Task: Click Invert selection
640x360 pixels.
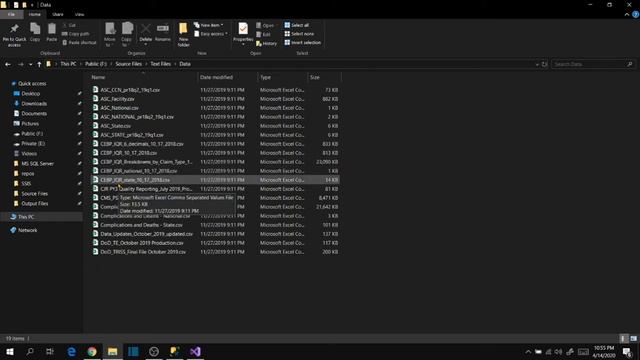Action: (x=302, y=42)
